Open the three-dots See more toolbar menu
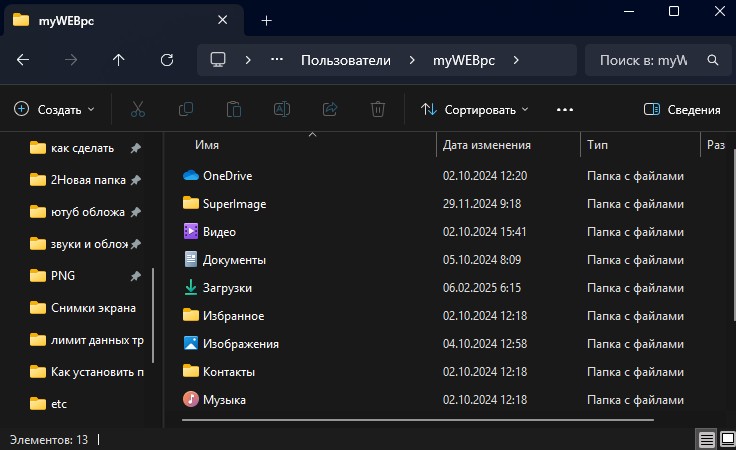Viewport: 736px width, 450px height. tap(565, 110)
